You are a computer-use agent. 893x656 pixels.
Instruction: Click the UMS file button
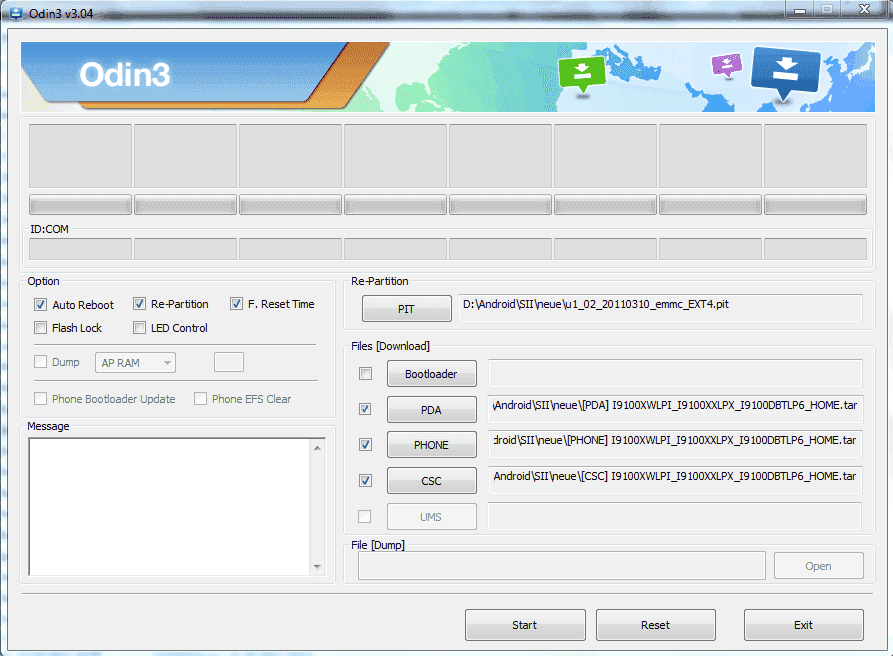(x=432, y=516)
